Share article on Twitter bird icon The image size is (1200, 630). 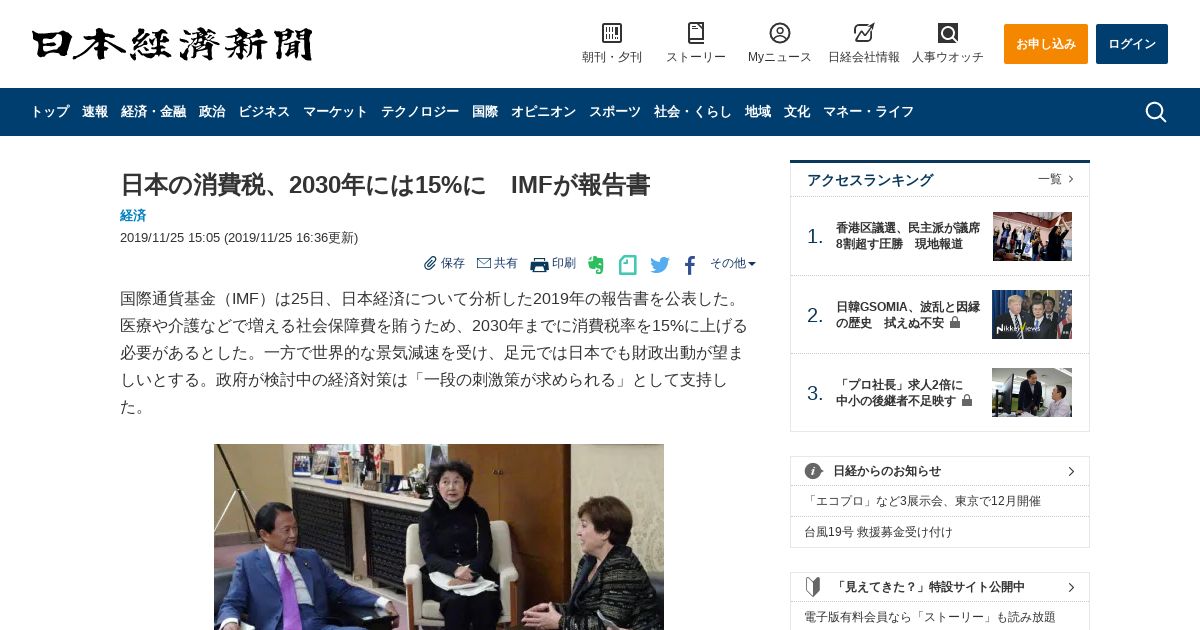point(660,265)
